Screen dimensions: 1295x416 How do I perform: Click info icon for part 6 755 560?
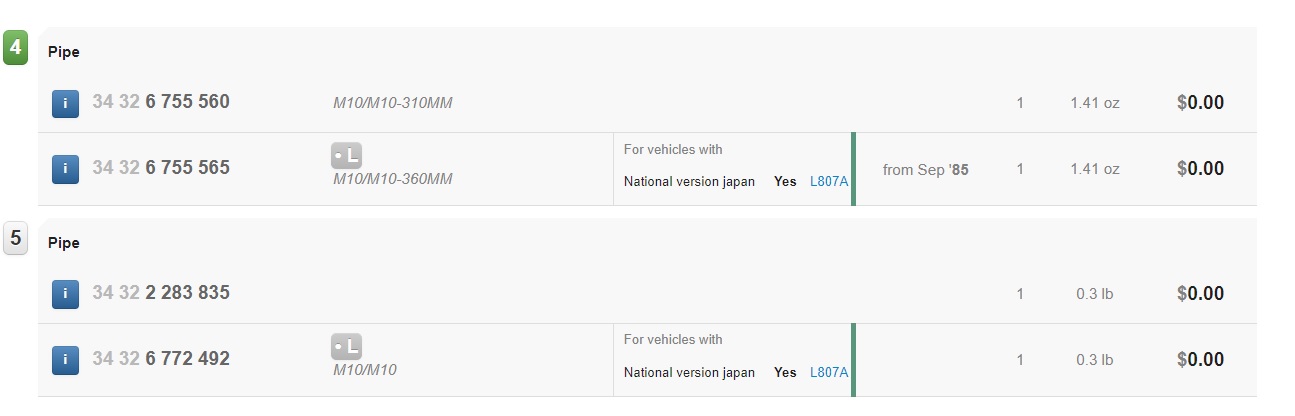click(x=65, y=102)
